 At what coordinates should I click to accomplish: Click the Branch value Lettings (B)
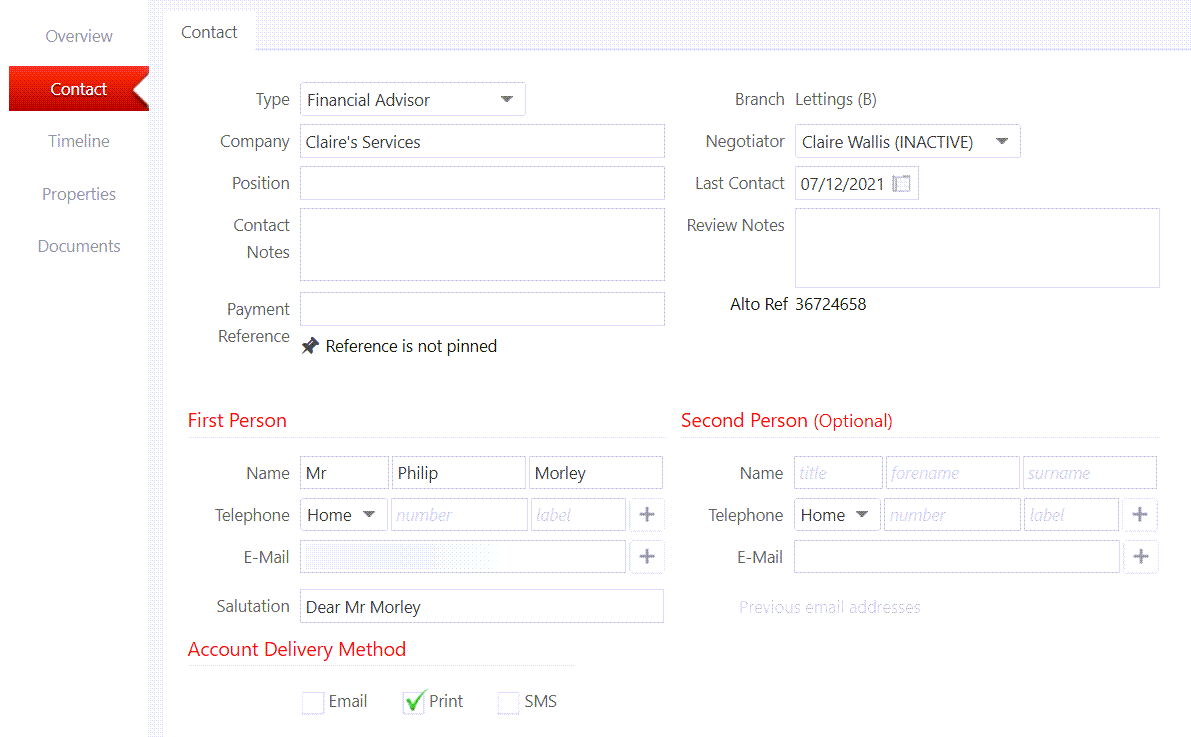pos(836,100)
